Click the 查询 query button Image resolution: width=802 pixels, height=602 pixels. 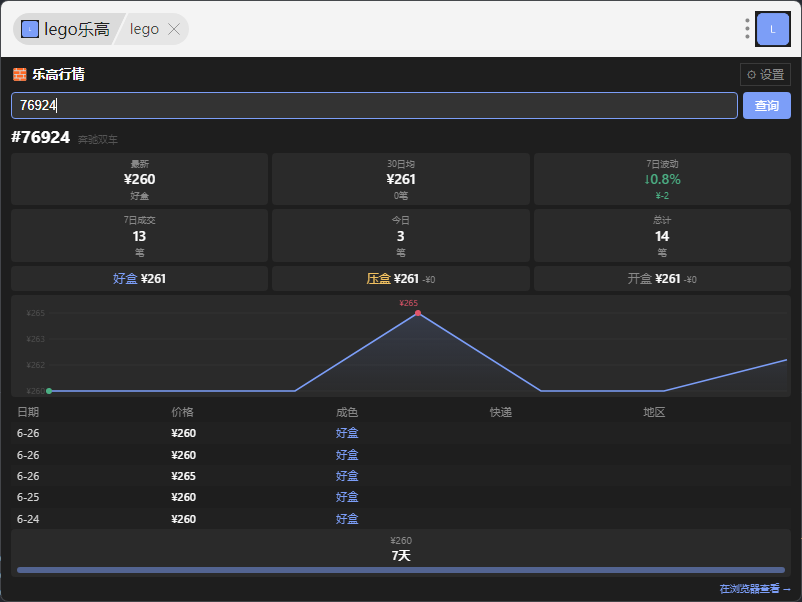pos(767,105)
